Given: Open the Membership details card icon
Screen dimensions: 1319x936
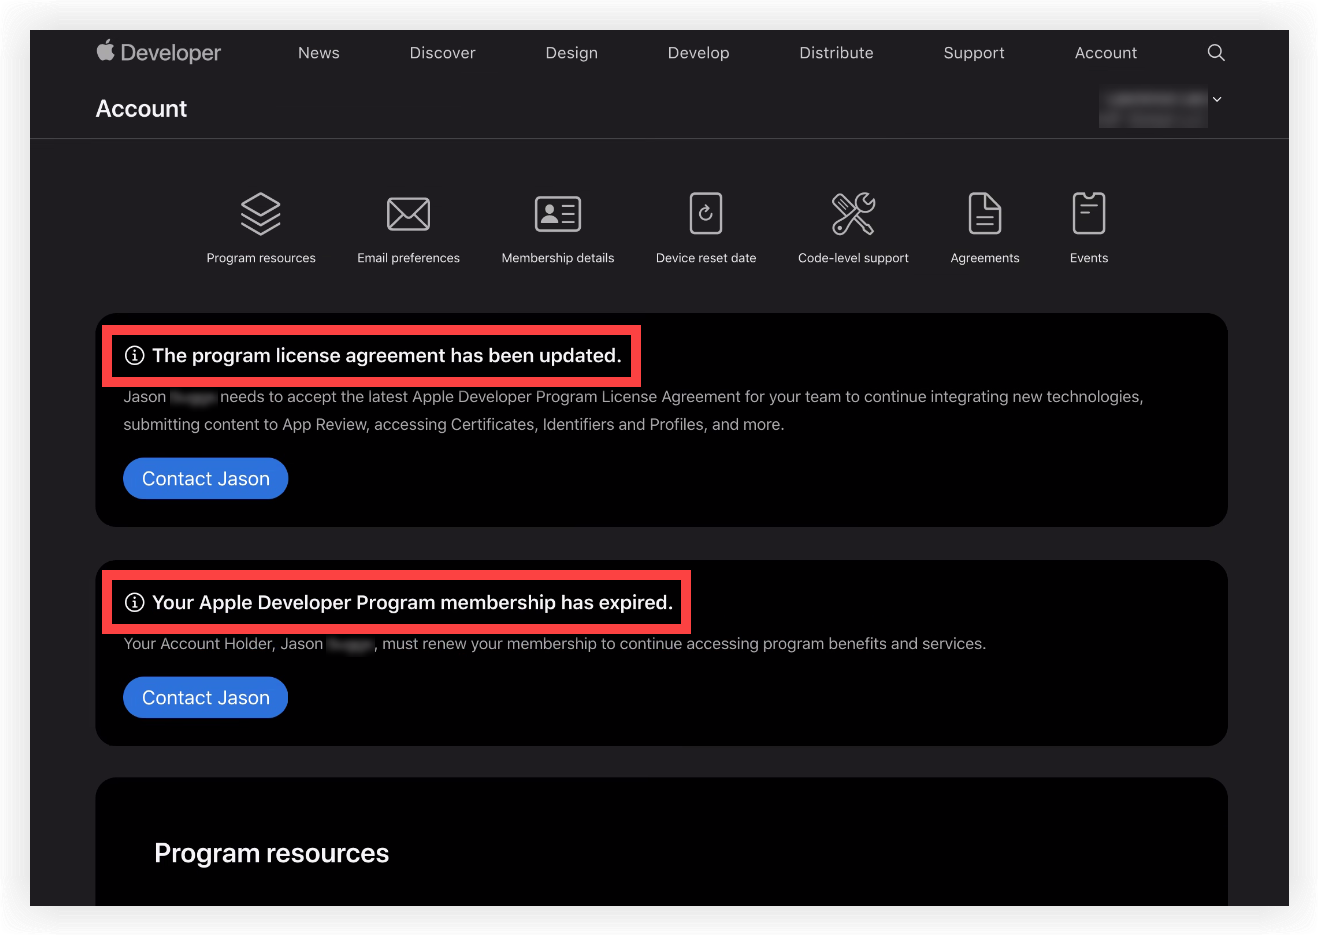Looking at the screenshot, I should (x=558, y=214).
